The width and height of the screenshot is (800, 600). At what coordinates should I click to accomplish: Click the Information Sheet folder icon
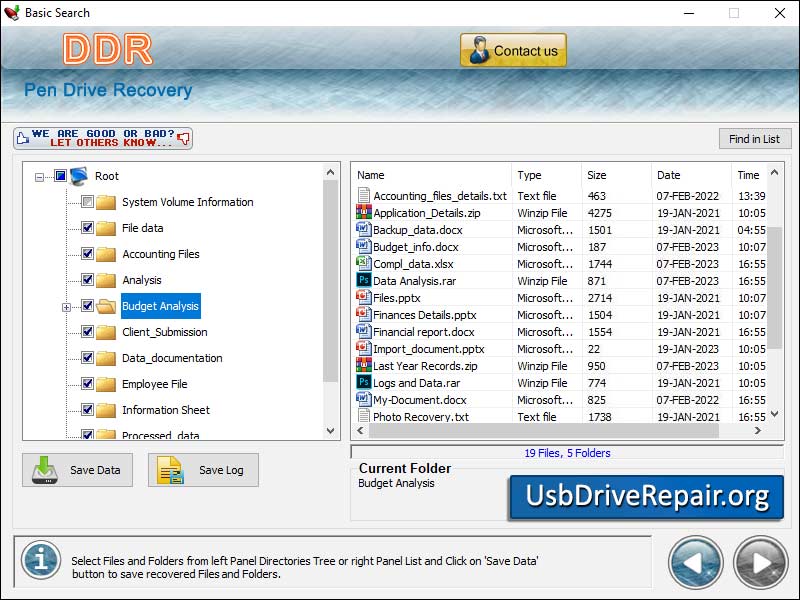click(106, 411)
